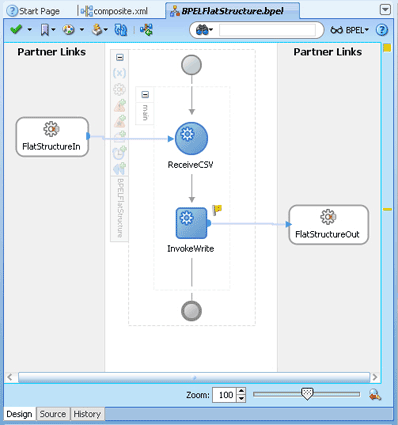Switch to the Design view tab
Screen dimensions: 398x425
(x=19, y=414)
